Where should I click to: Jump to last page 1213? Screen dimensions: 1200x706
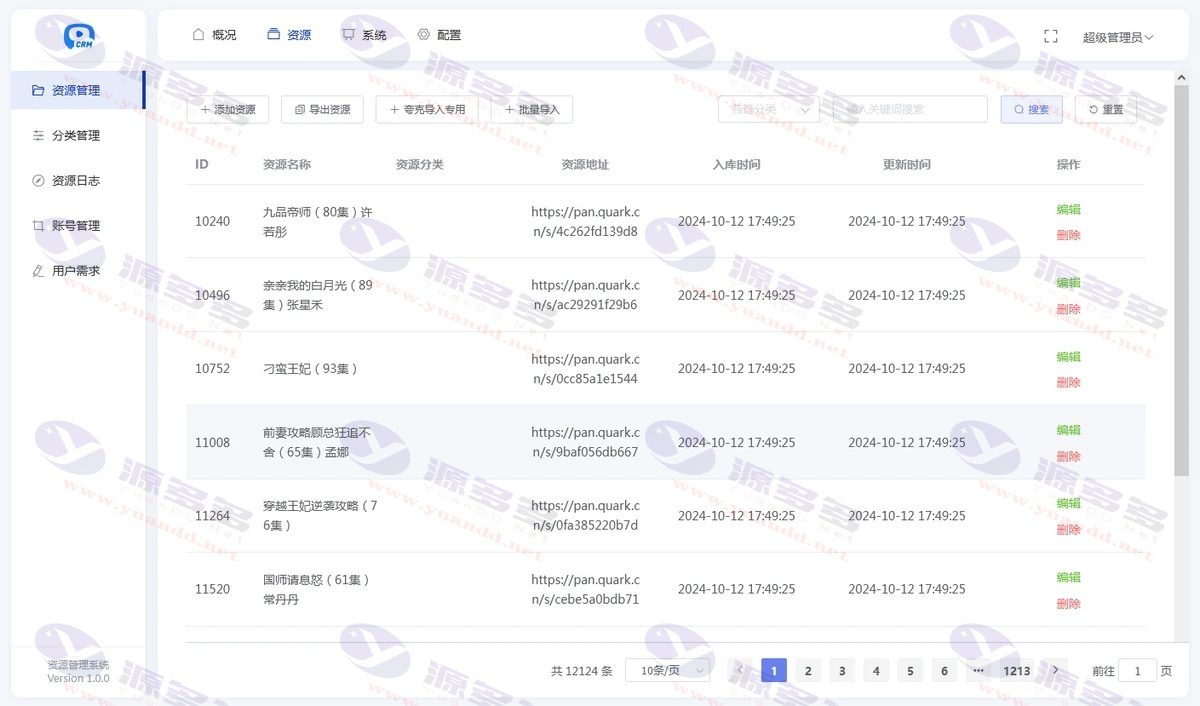tap(1017, 670)
